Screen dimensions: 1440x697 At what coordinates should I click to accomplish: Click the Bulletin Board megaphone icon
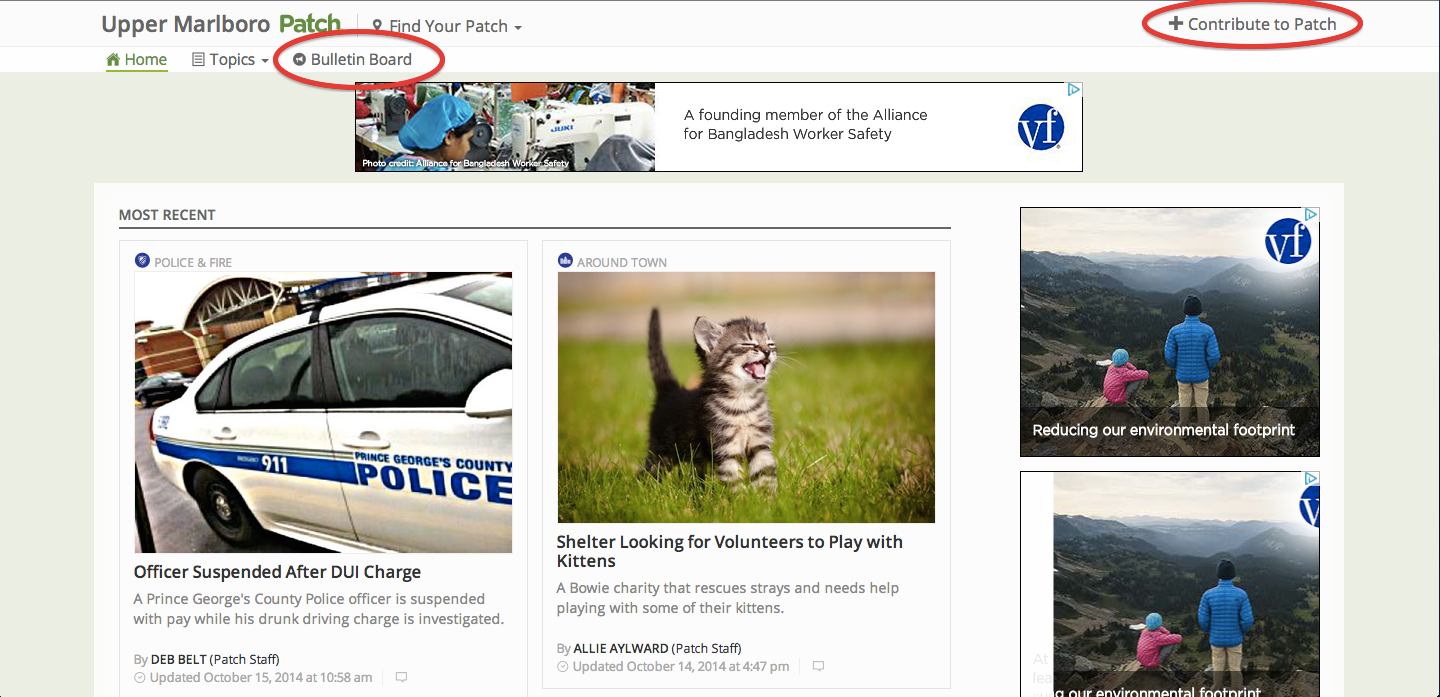coord(298,60)
